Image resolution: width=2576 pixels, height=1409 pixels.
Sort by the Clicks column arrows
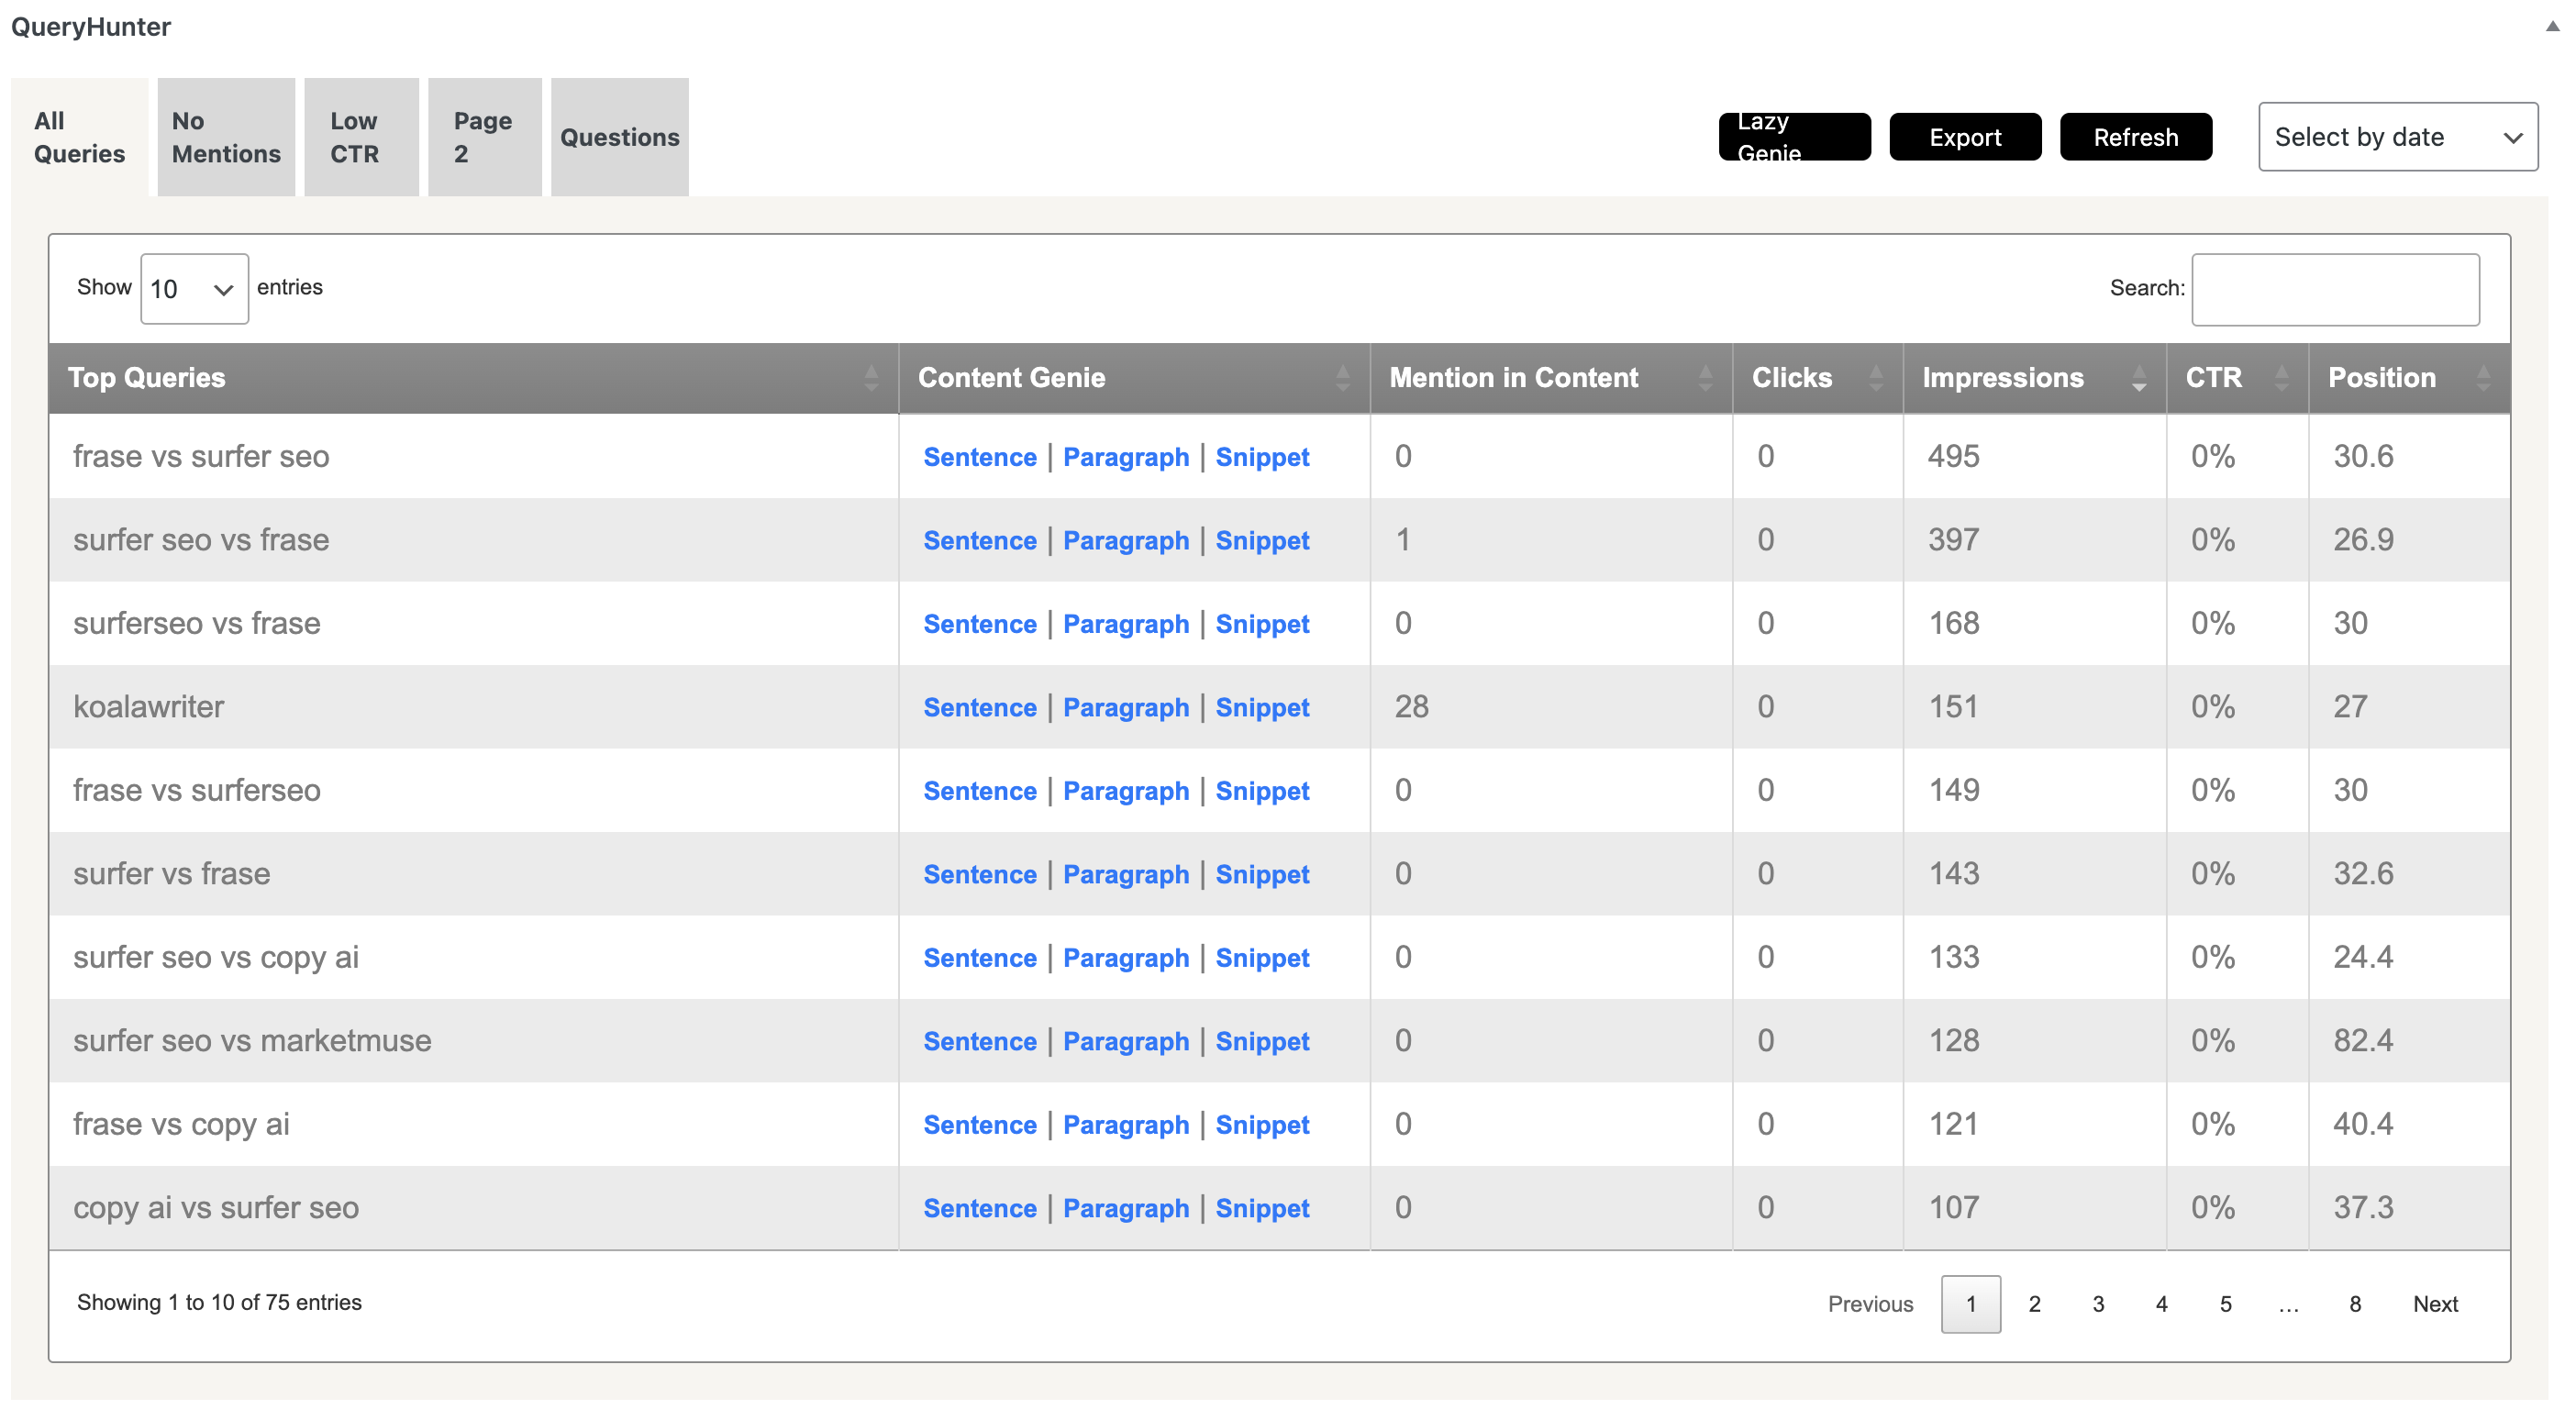point(1876,378)
